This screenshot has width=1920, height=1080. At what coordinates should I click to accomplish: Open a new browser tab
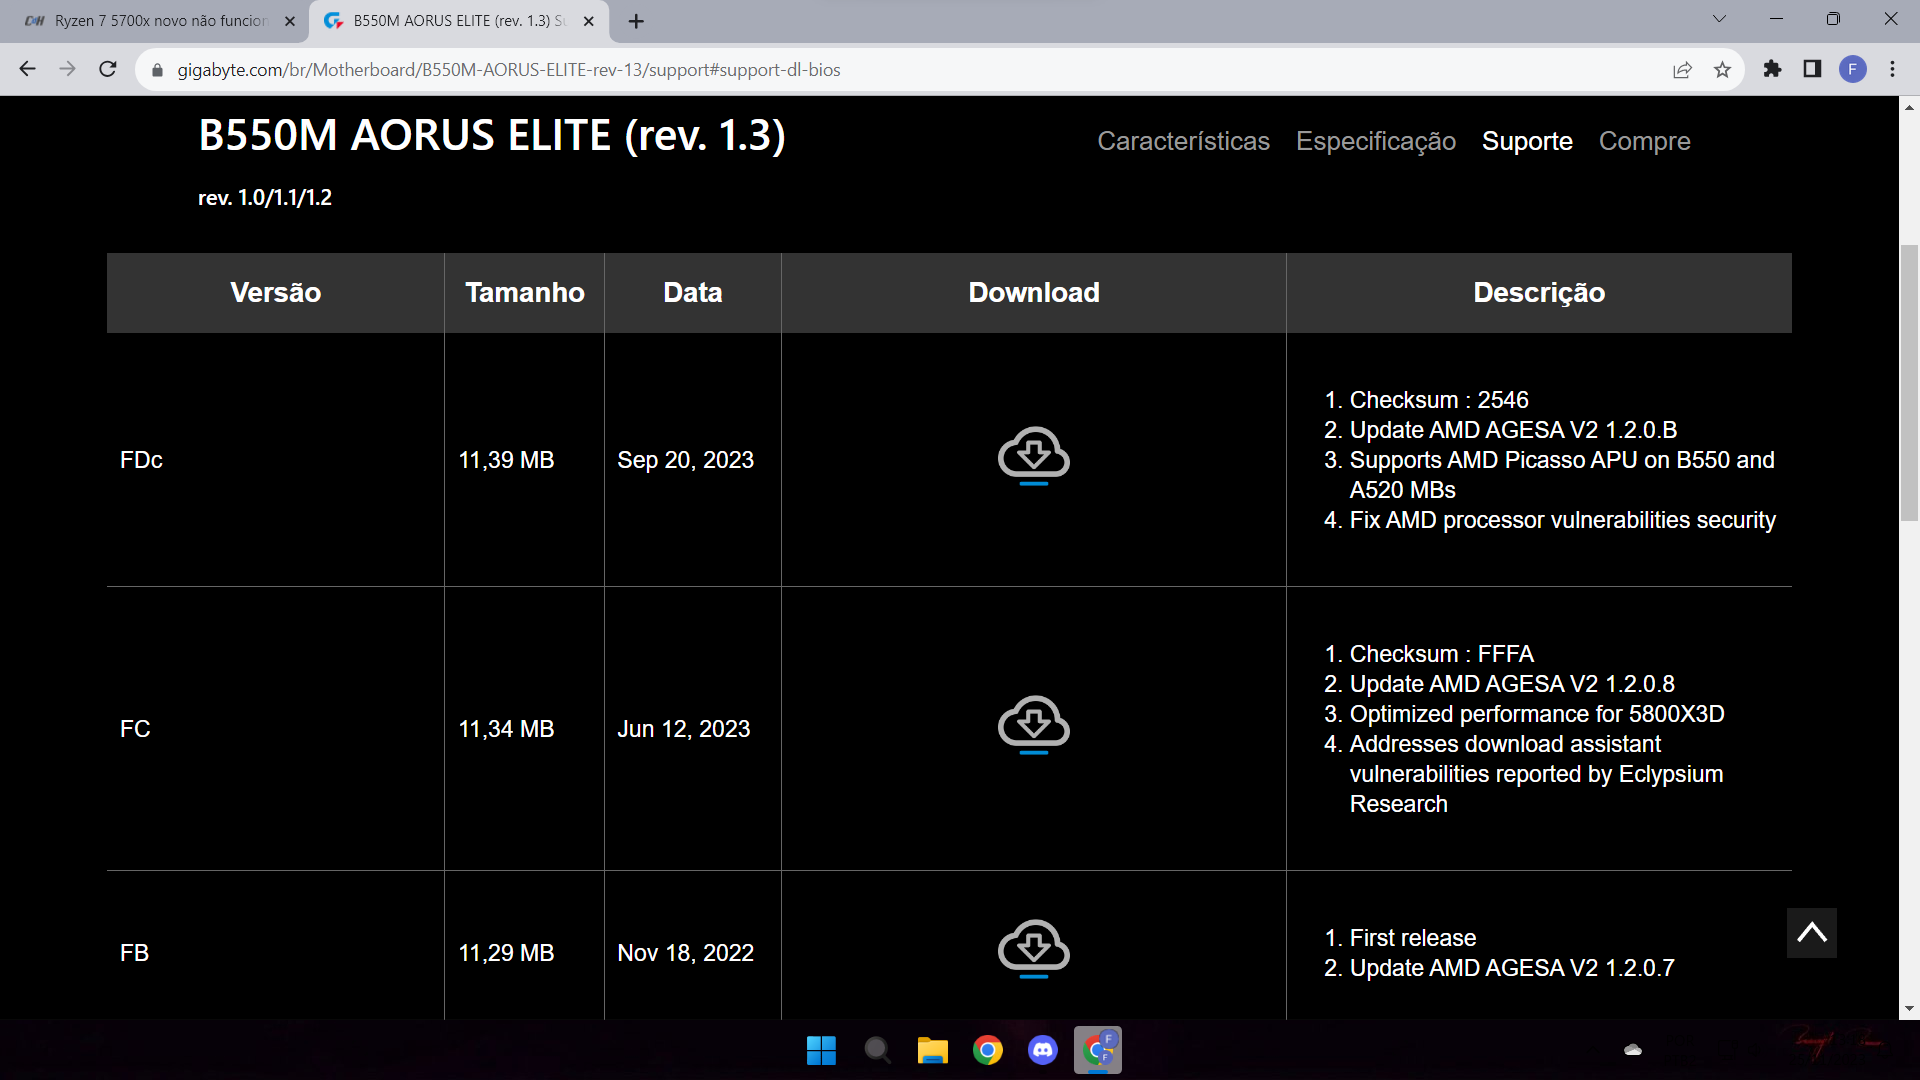pyautogui.click(x=636, y=21)
